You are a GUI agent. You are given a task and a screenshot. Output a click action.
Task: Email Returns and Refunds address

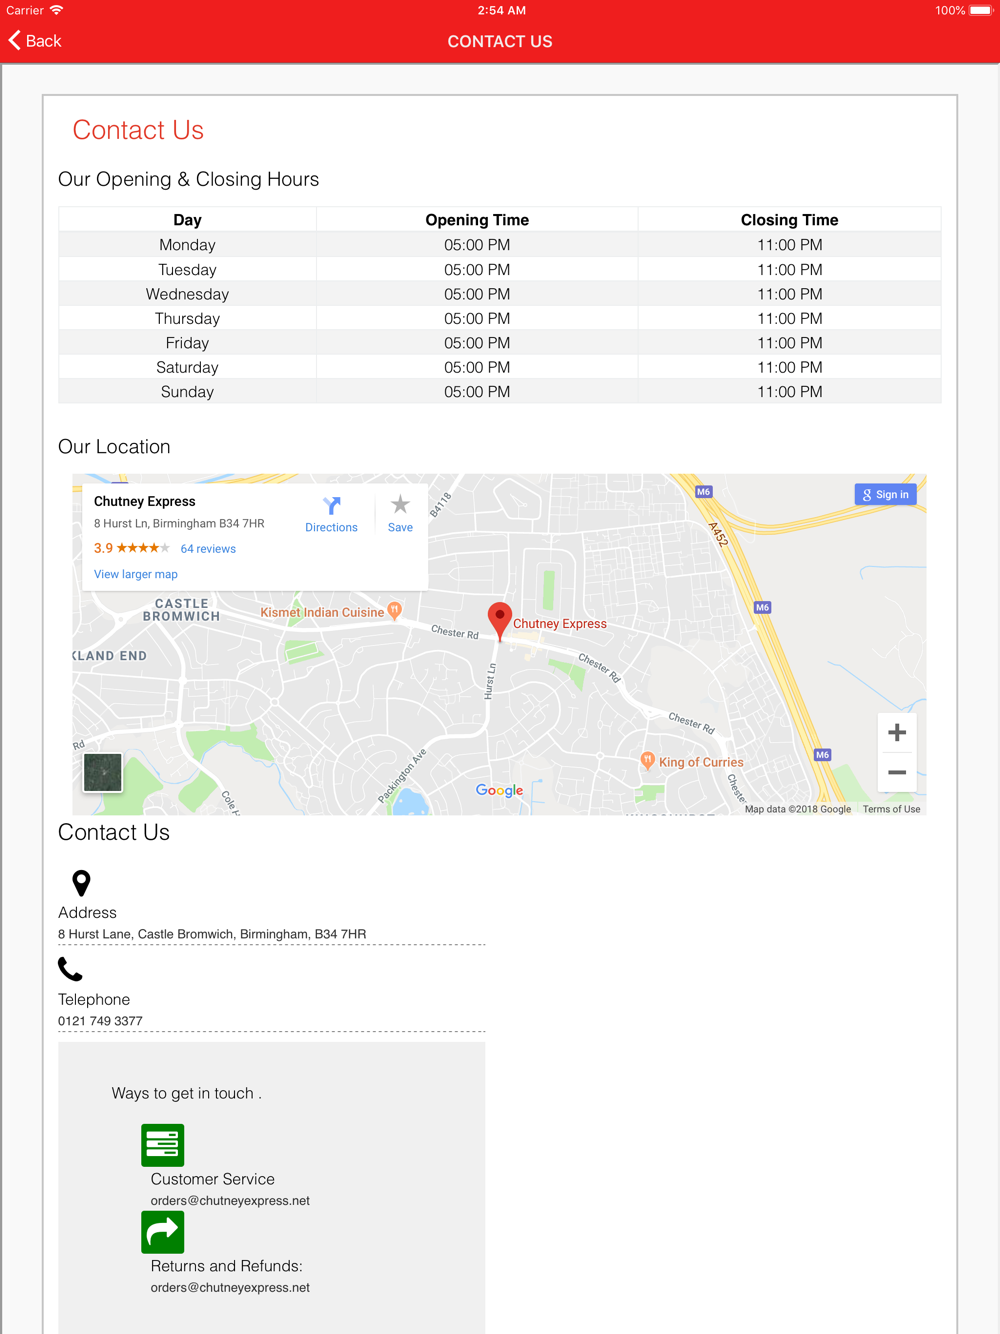[x=230, y=1288]
